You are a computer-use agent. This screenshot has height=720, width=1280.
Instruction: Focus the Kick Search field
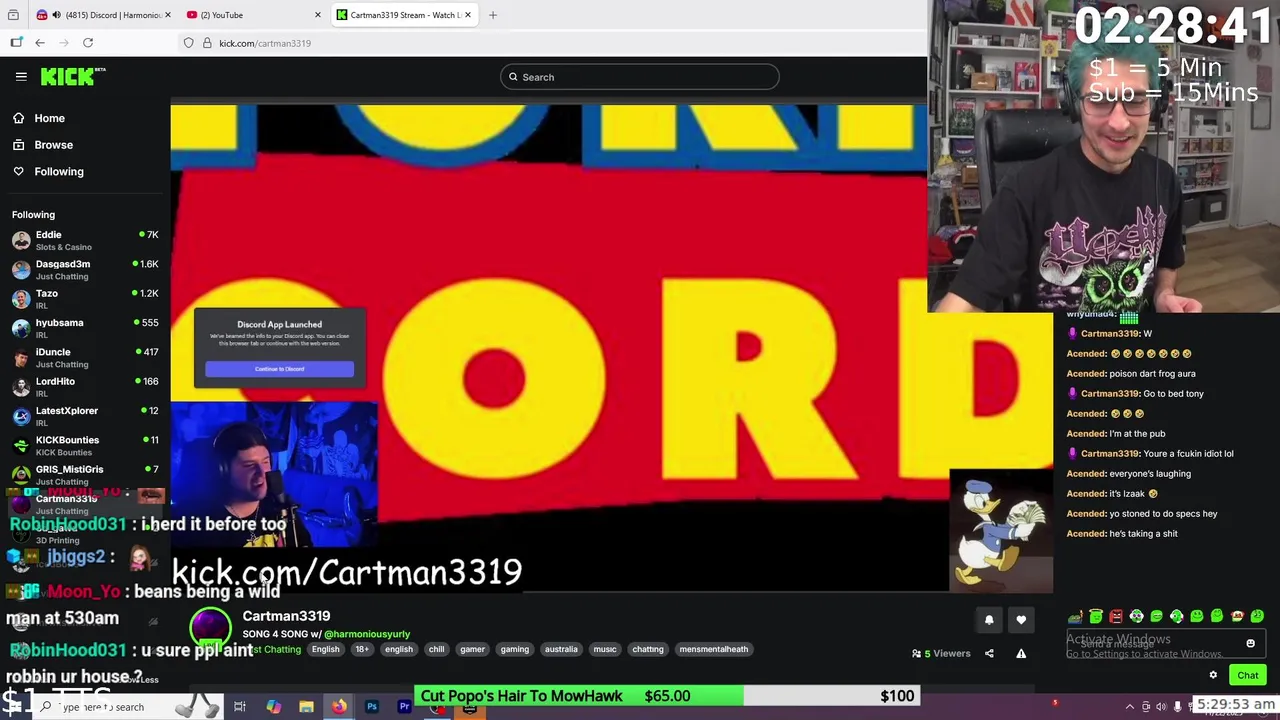click(x=640, y=77)
